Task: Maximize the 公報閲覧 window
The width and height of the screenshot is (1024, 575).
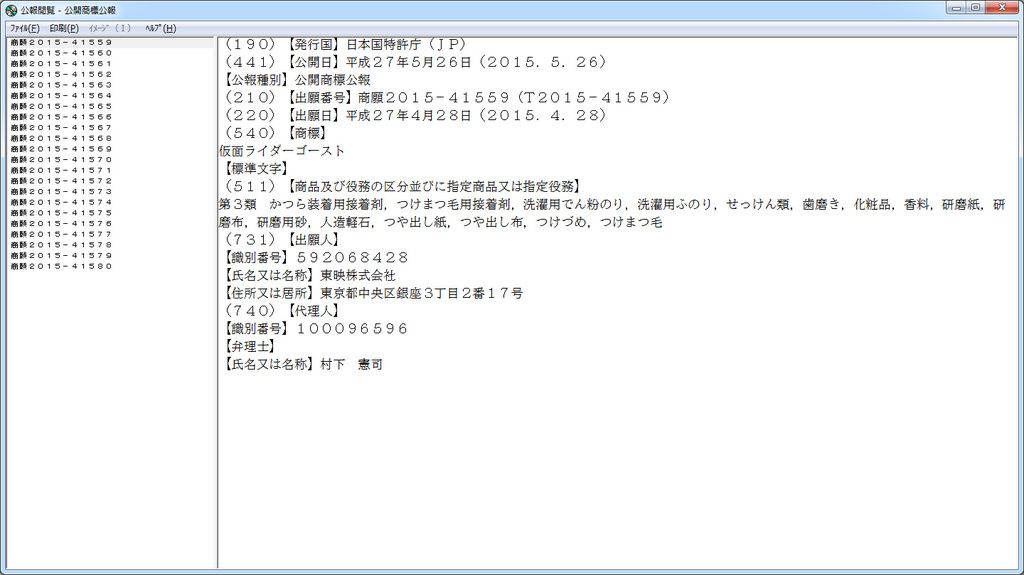Action: point(975,8)
